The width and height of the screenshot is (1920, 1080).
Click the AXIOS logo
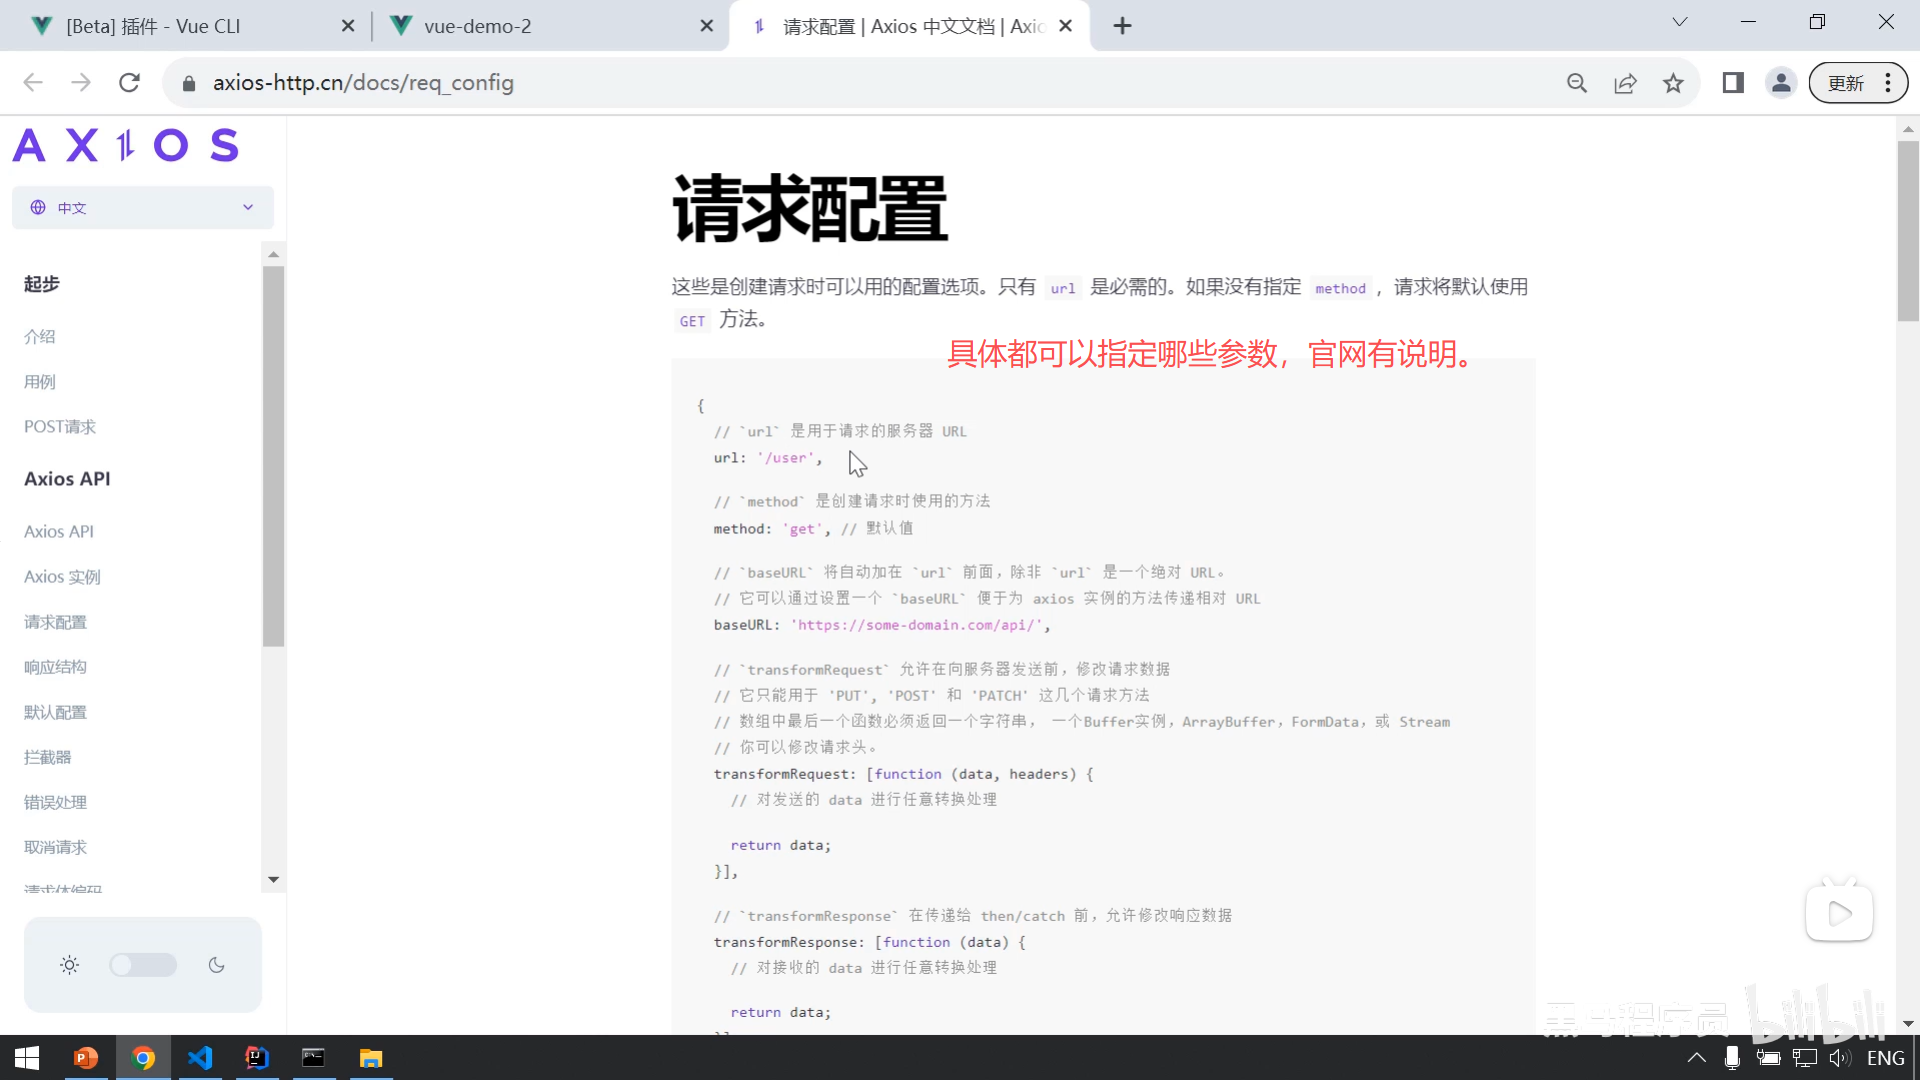click(x=126, y=146)
